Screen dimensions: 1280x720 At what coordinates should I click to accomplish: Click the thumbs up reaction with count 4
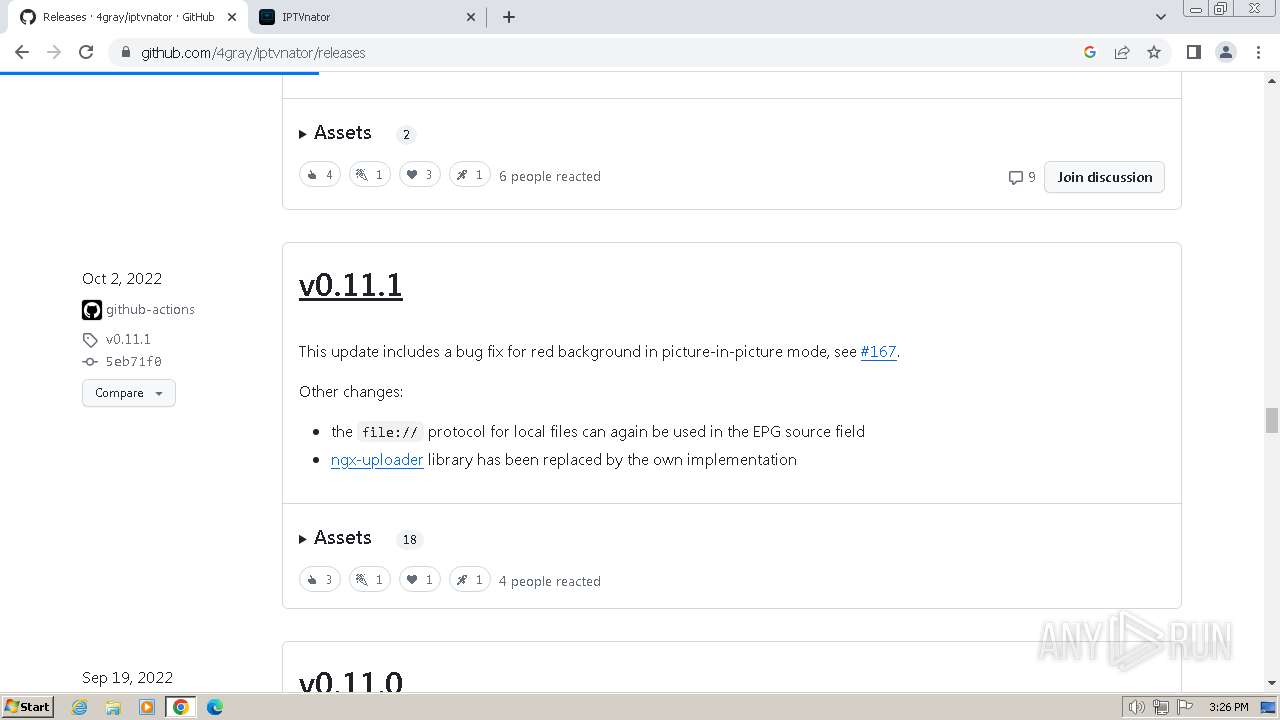coord(320,175)
